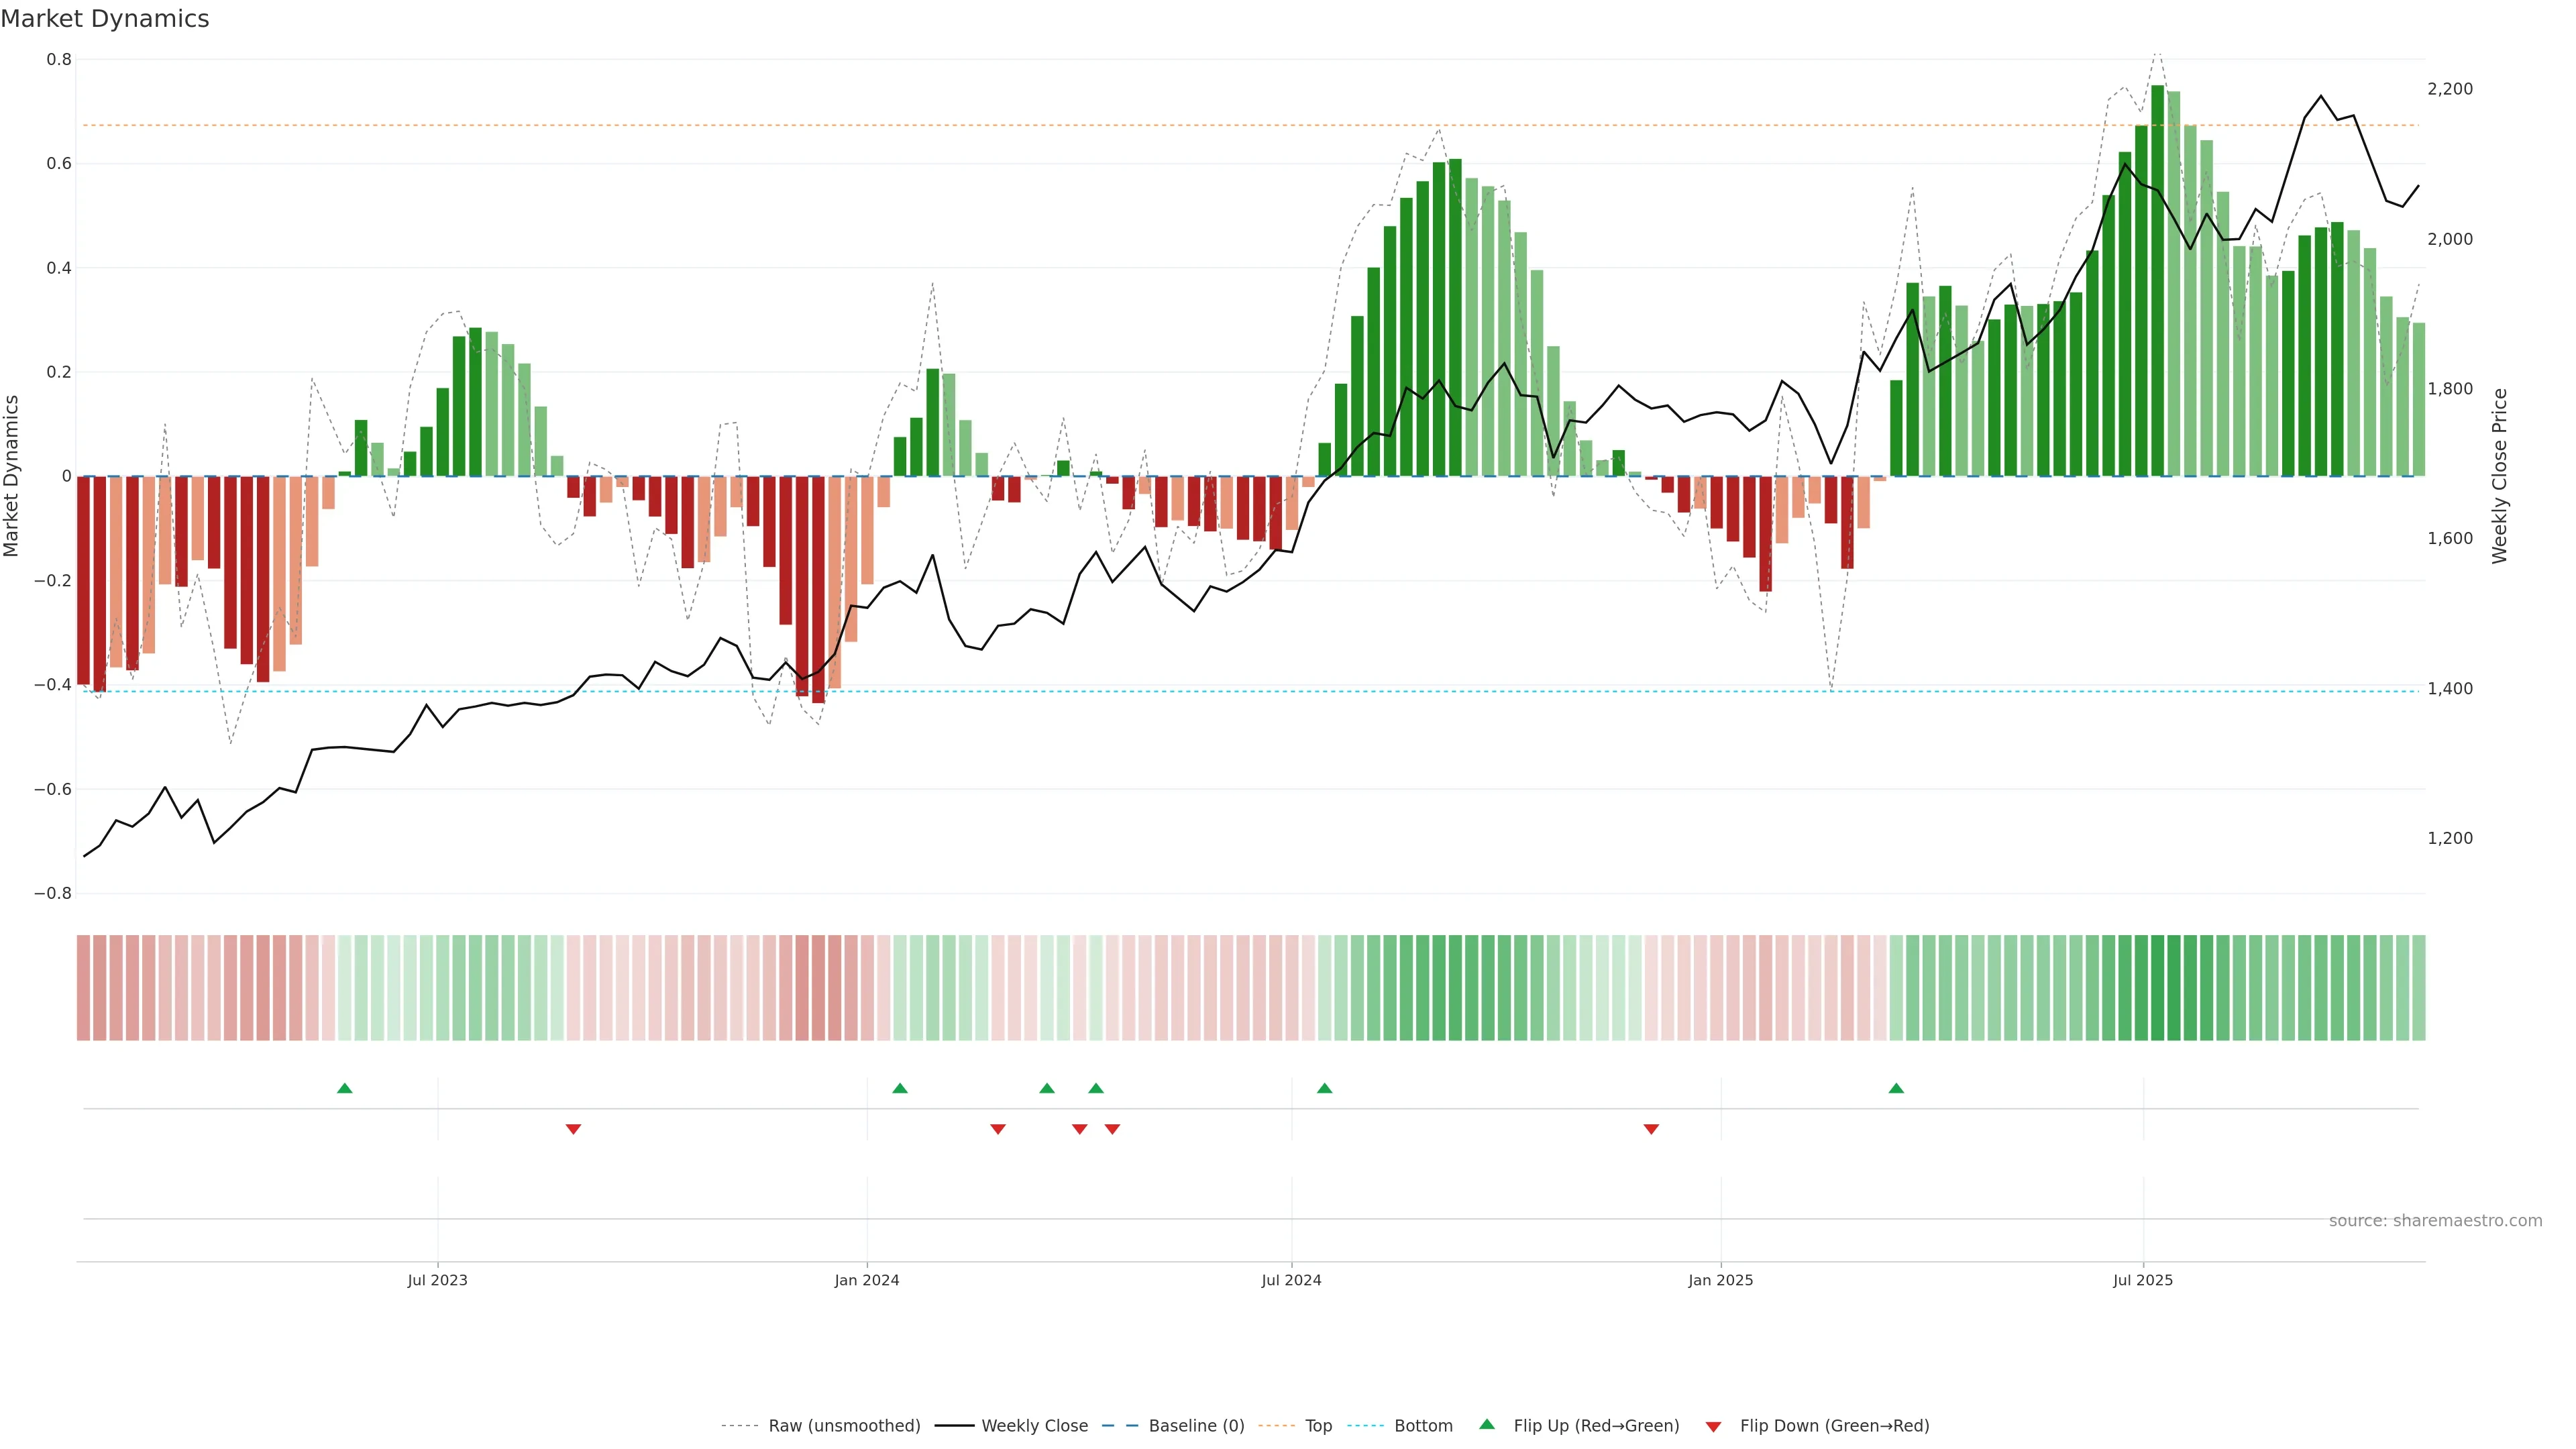This screenshot has height=1449, width=2576.
Task: Click the Flip Up legend triangle icon
Action: click(1486, 1424)
